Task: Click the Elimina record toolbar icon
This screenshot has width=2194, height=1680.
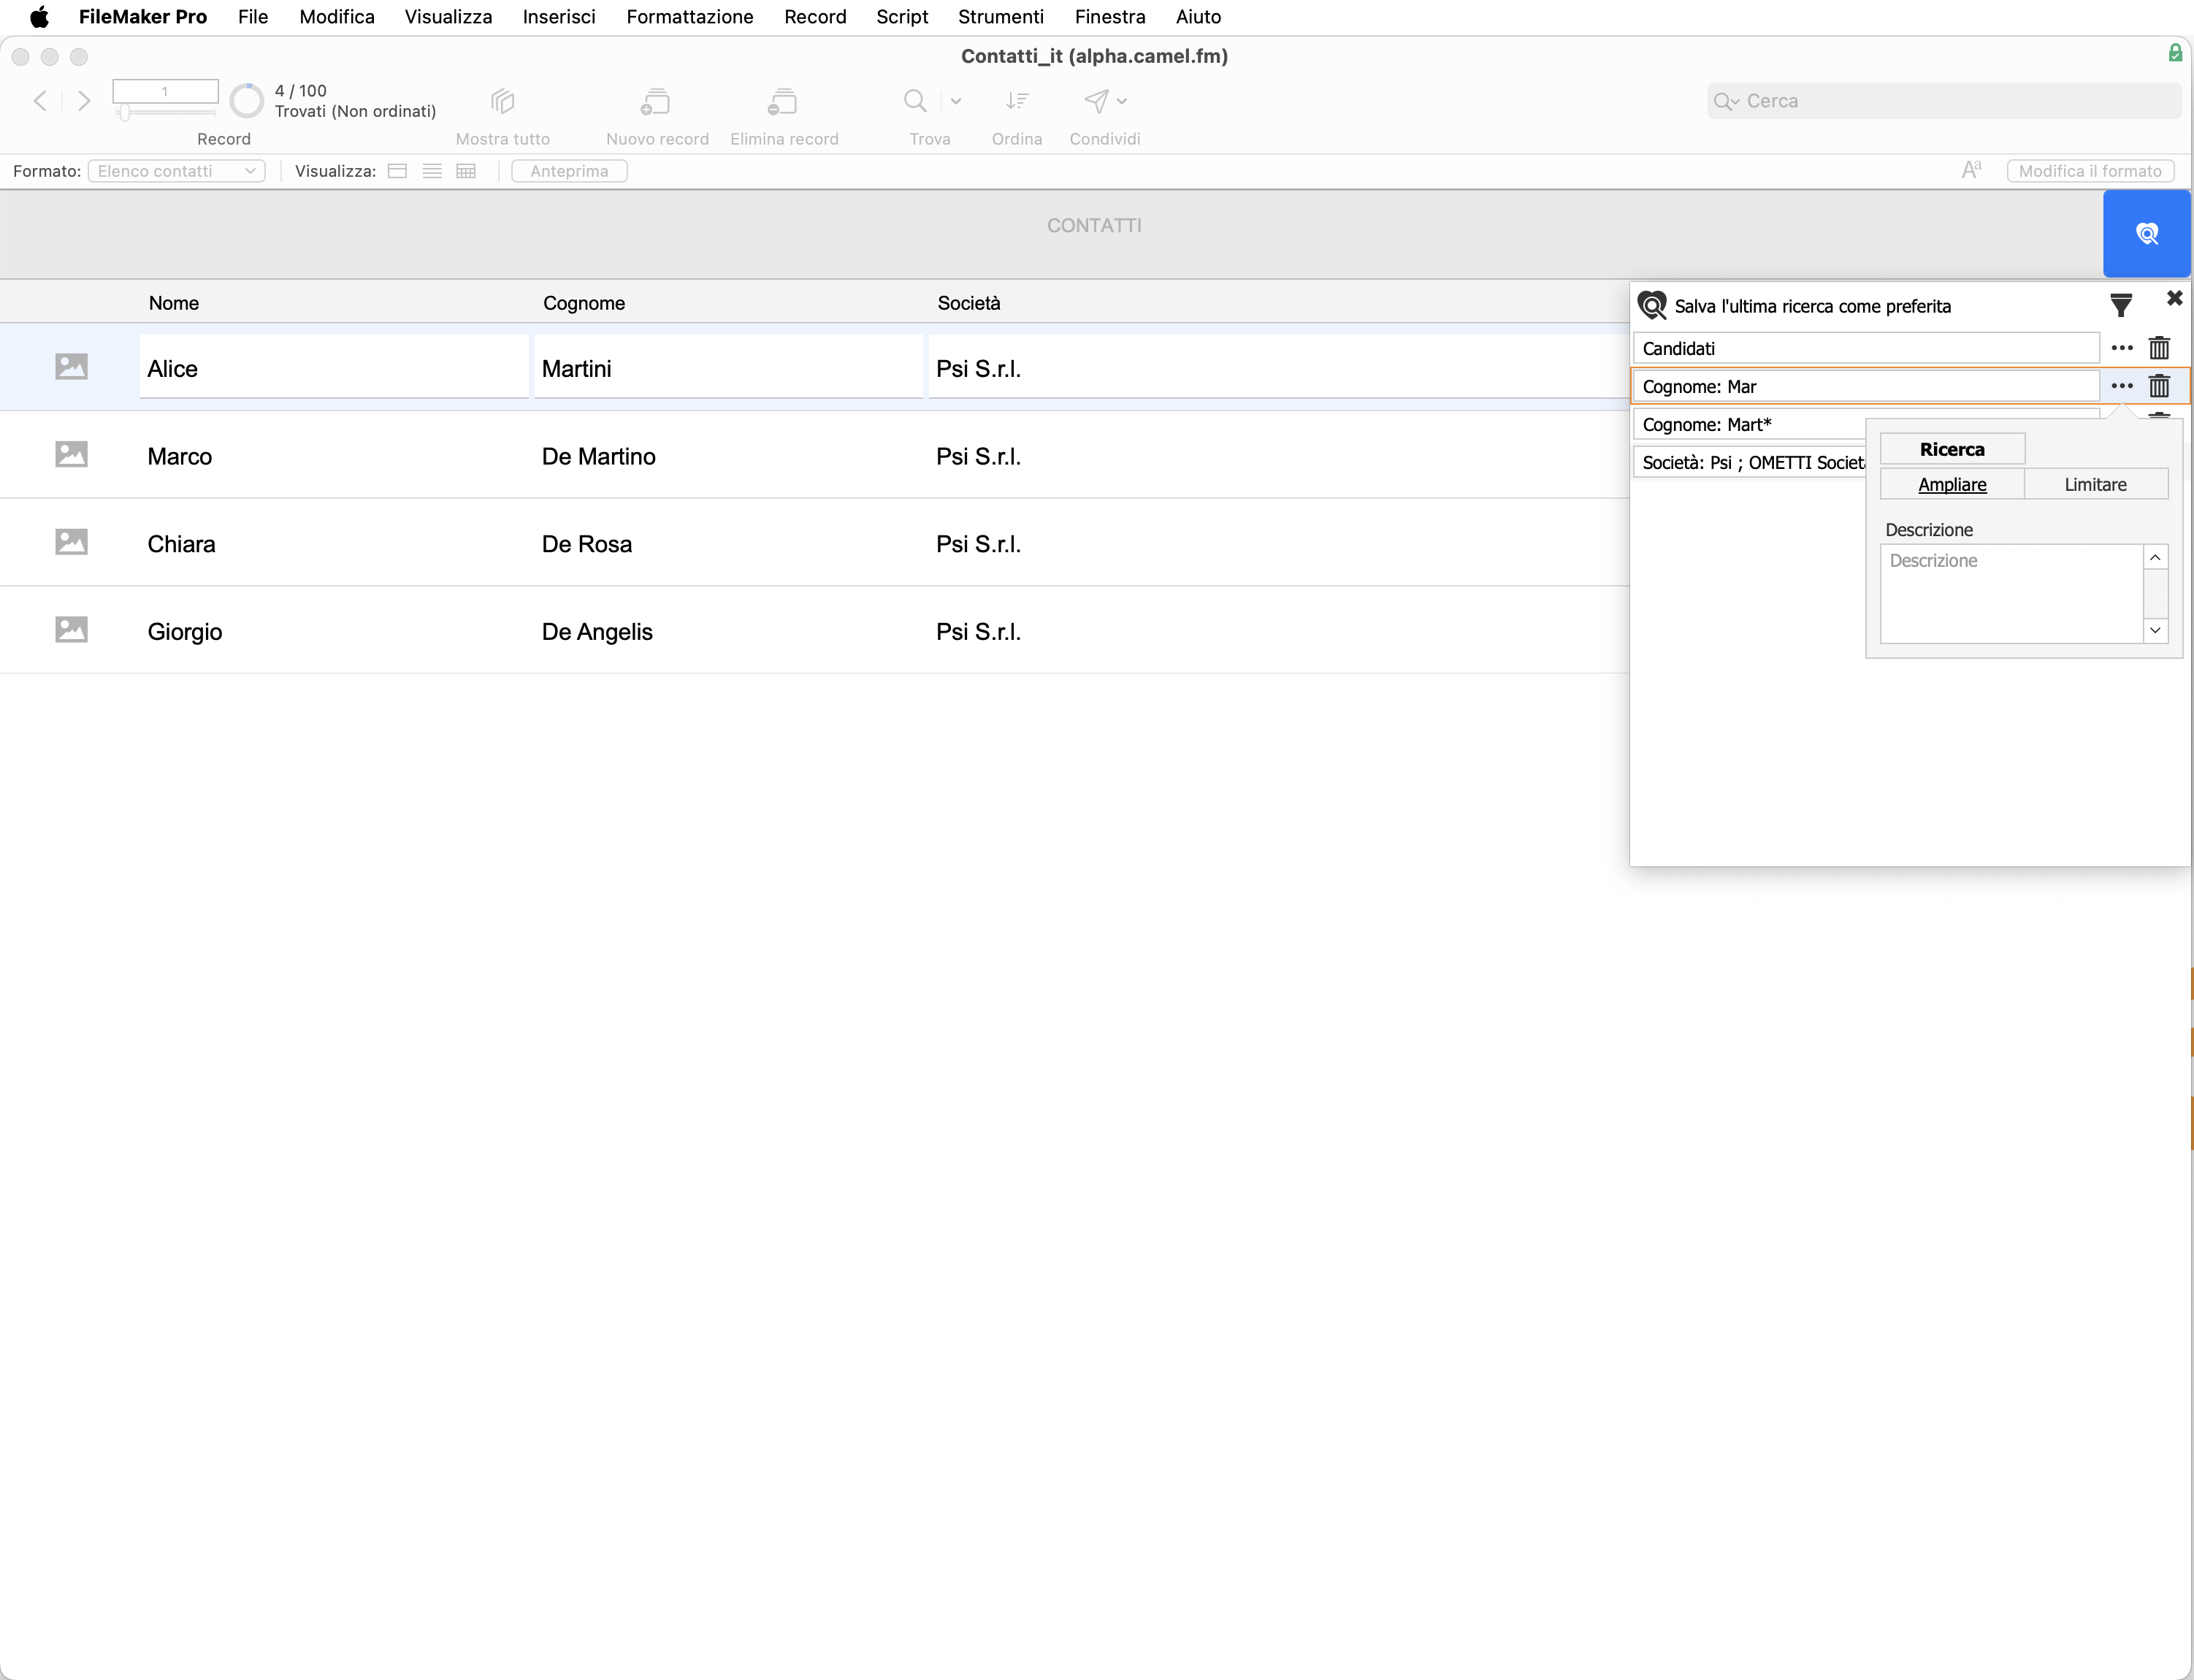Action: pos(783,102)
